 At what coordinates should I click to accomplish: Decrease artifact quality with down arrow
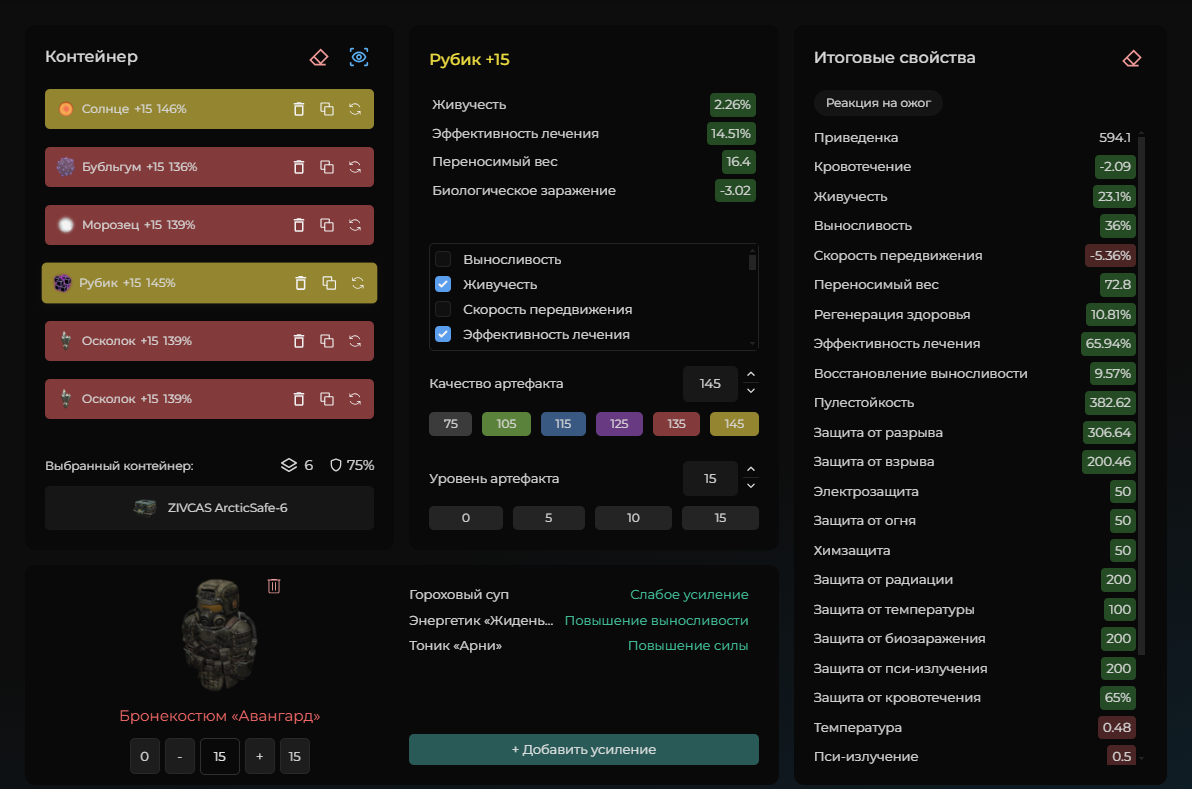(751, 391)
